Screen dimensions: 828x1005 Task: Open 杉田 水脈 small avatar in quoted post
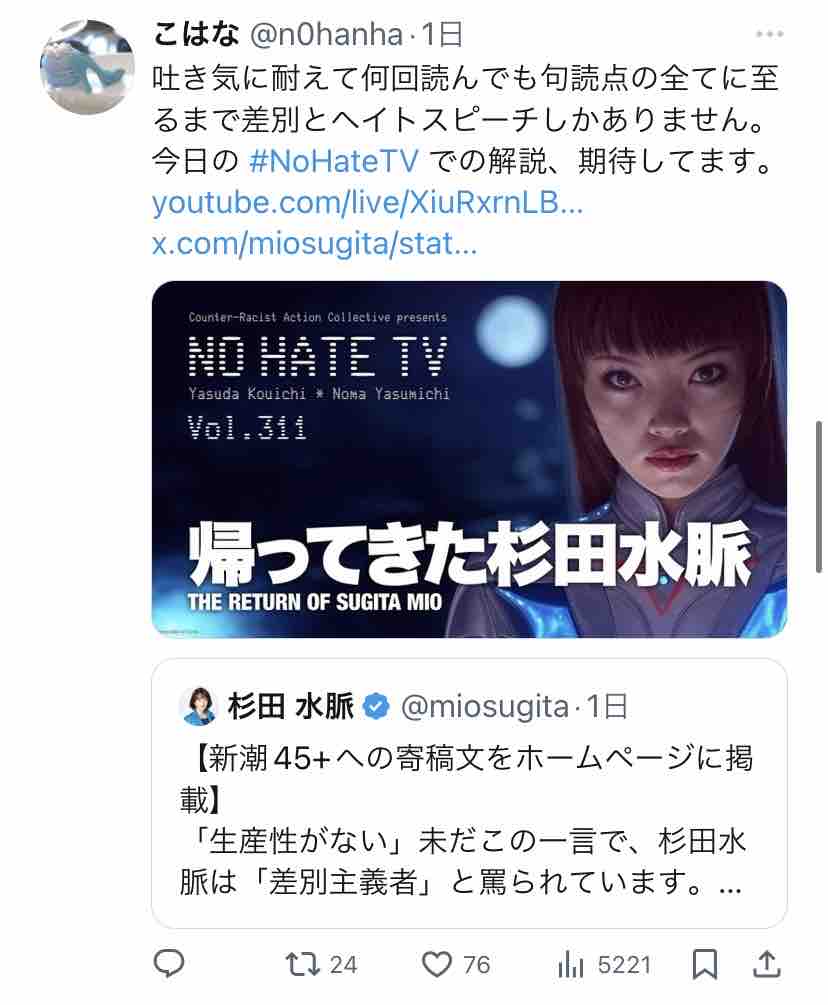click(x=199, y=706)
